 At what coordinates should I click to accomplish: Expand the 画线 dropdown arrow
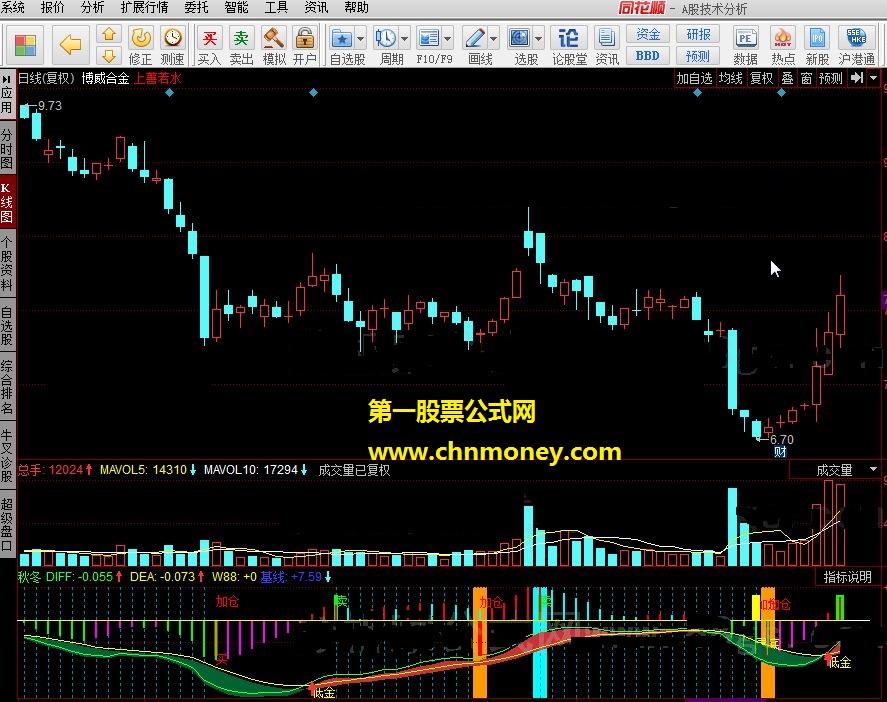[494, 39]
